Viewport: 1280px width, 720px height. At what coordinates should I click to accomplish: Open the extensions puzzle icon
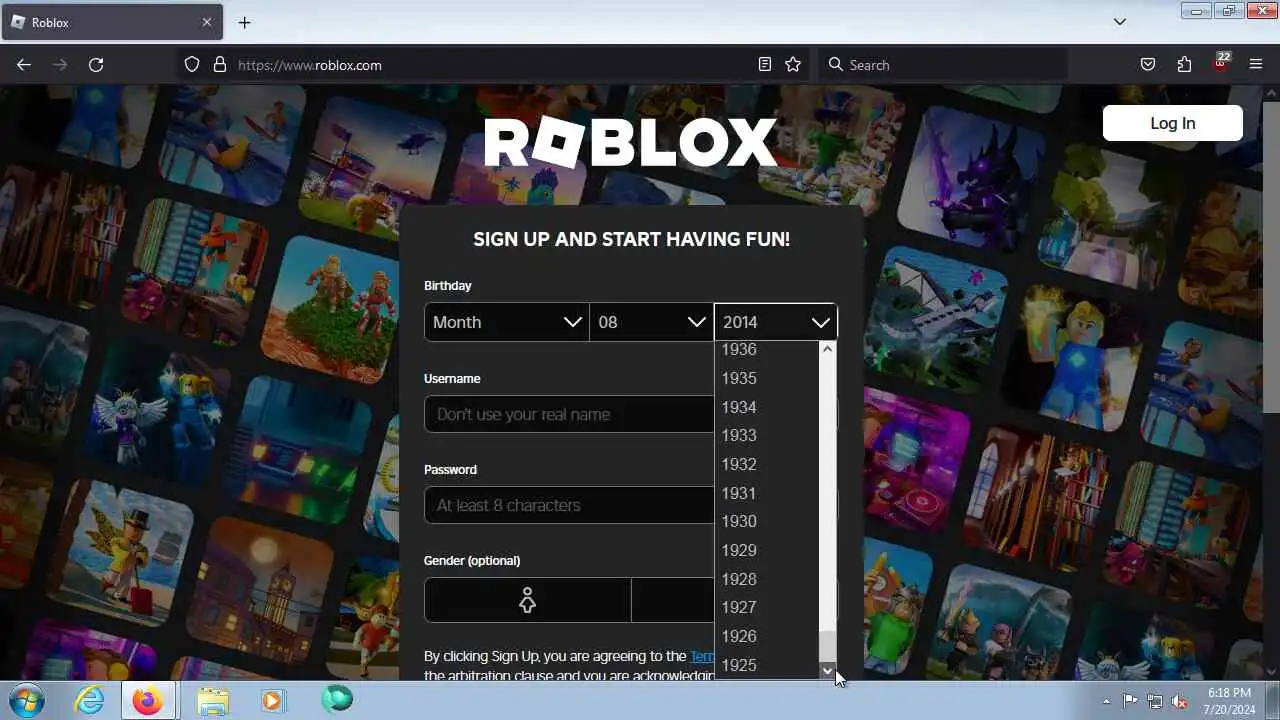(1184, 65)
